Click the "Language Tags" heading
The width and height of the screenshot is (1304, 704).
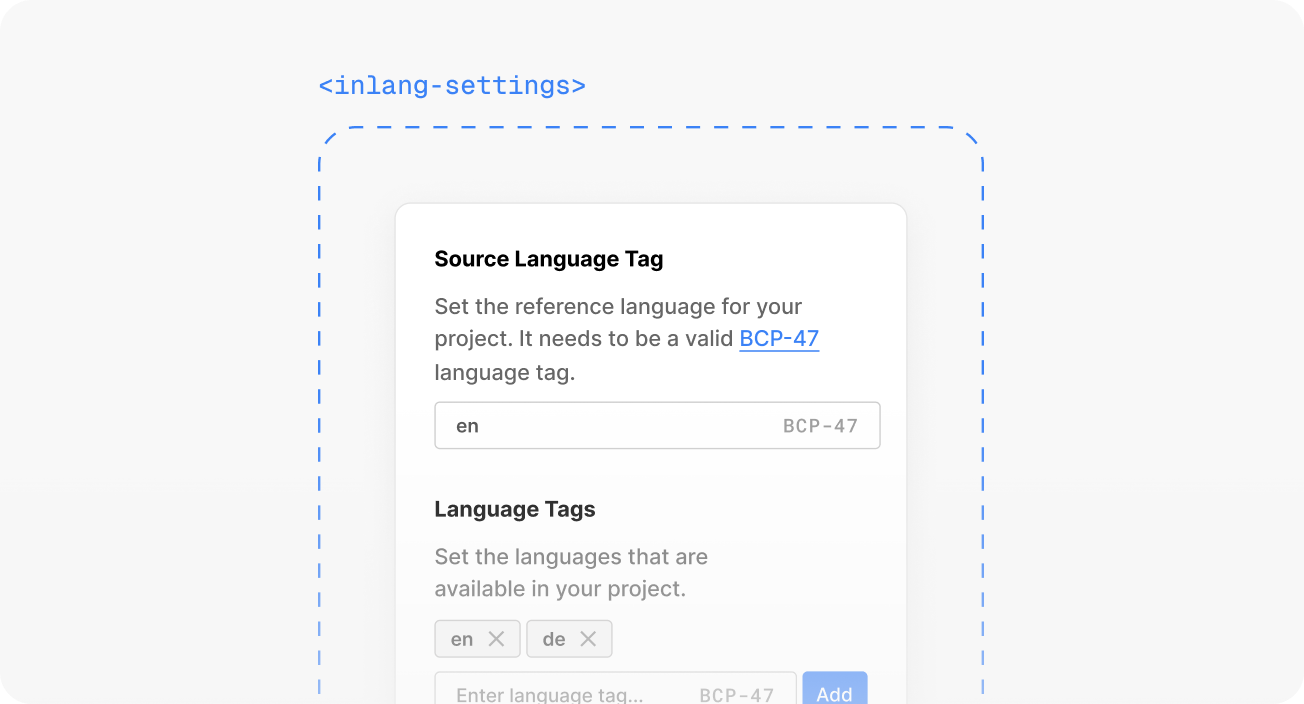pos(515,509)
